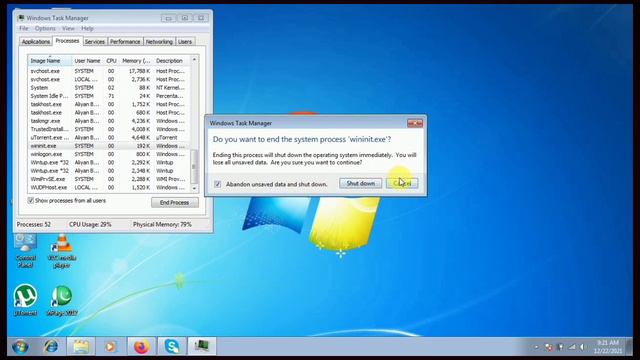Open Windows Explorer folder icon in taskbar
Viewport: 640px width, 360px height.
pyautogui.click(x=81, y=347)
